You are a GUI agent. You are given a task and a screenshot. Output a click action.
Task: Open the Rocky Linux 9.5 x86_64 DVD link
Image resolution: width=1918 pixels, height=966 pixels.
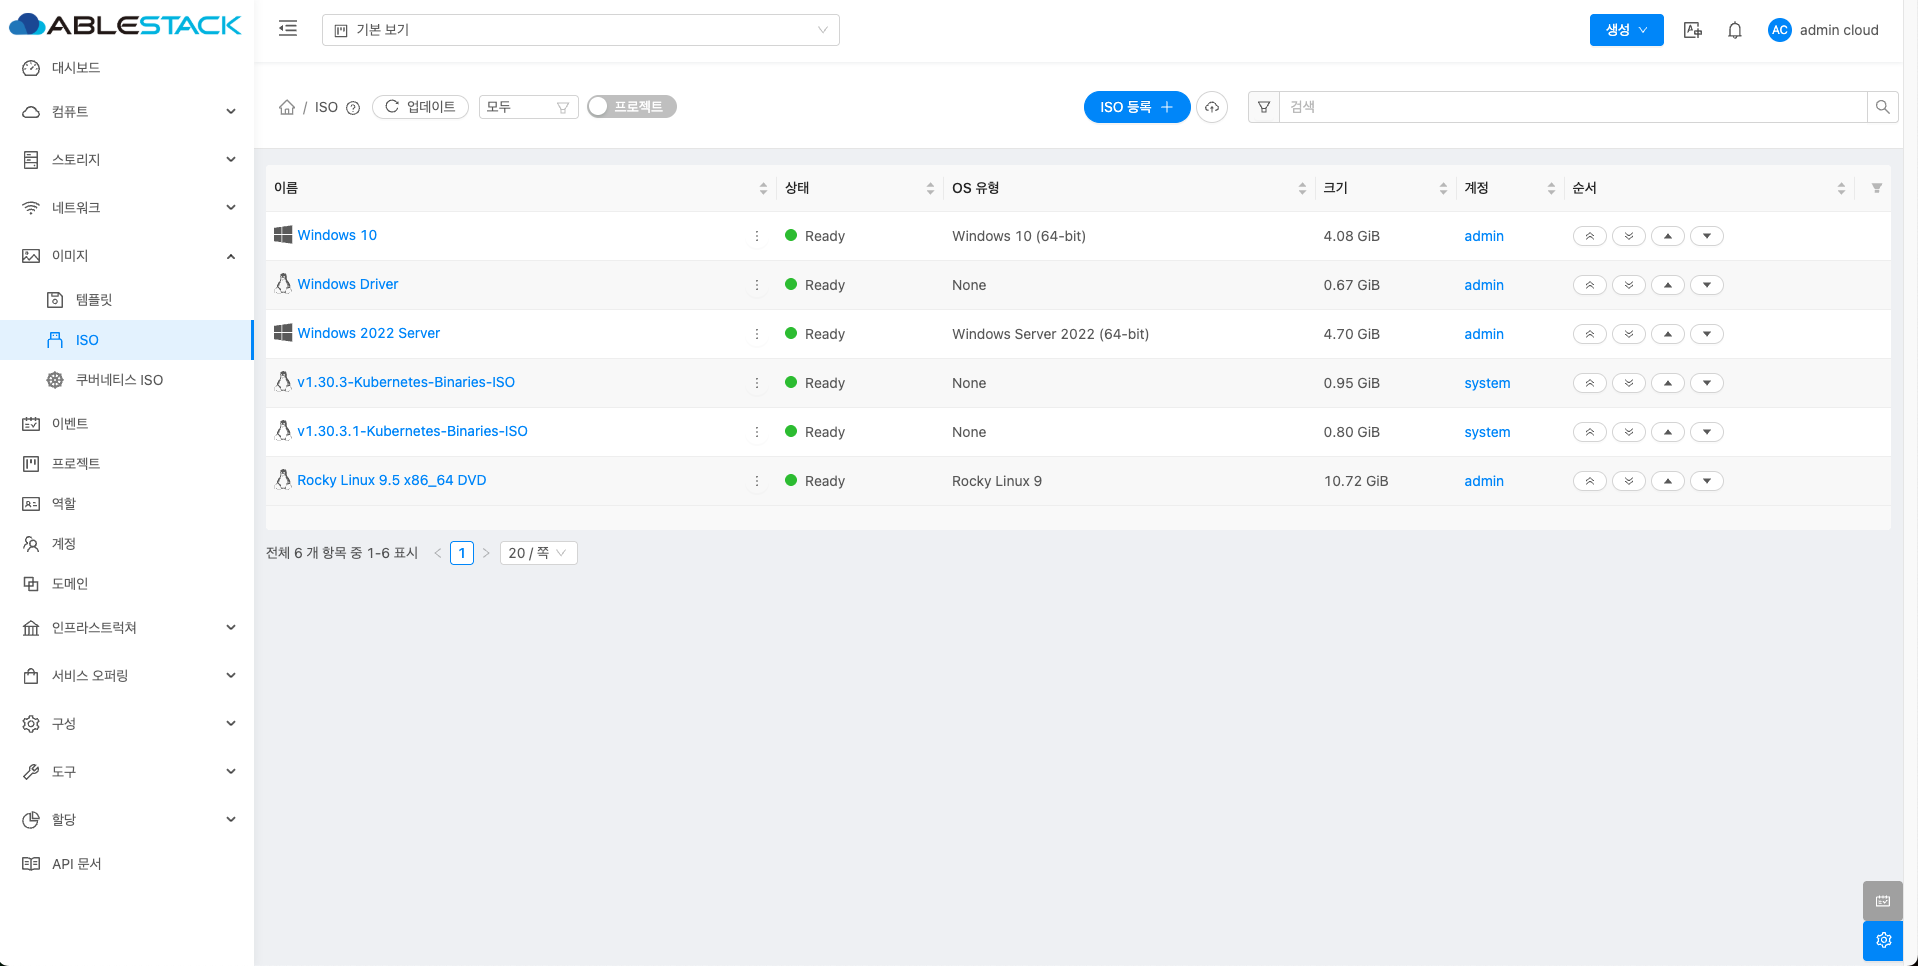point(391,480)
